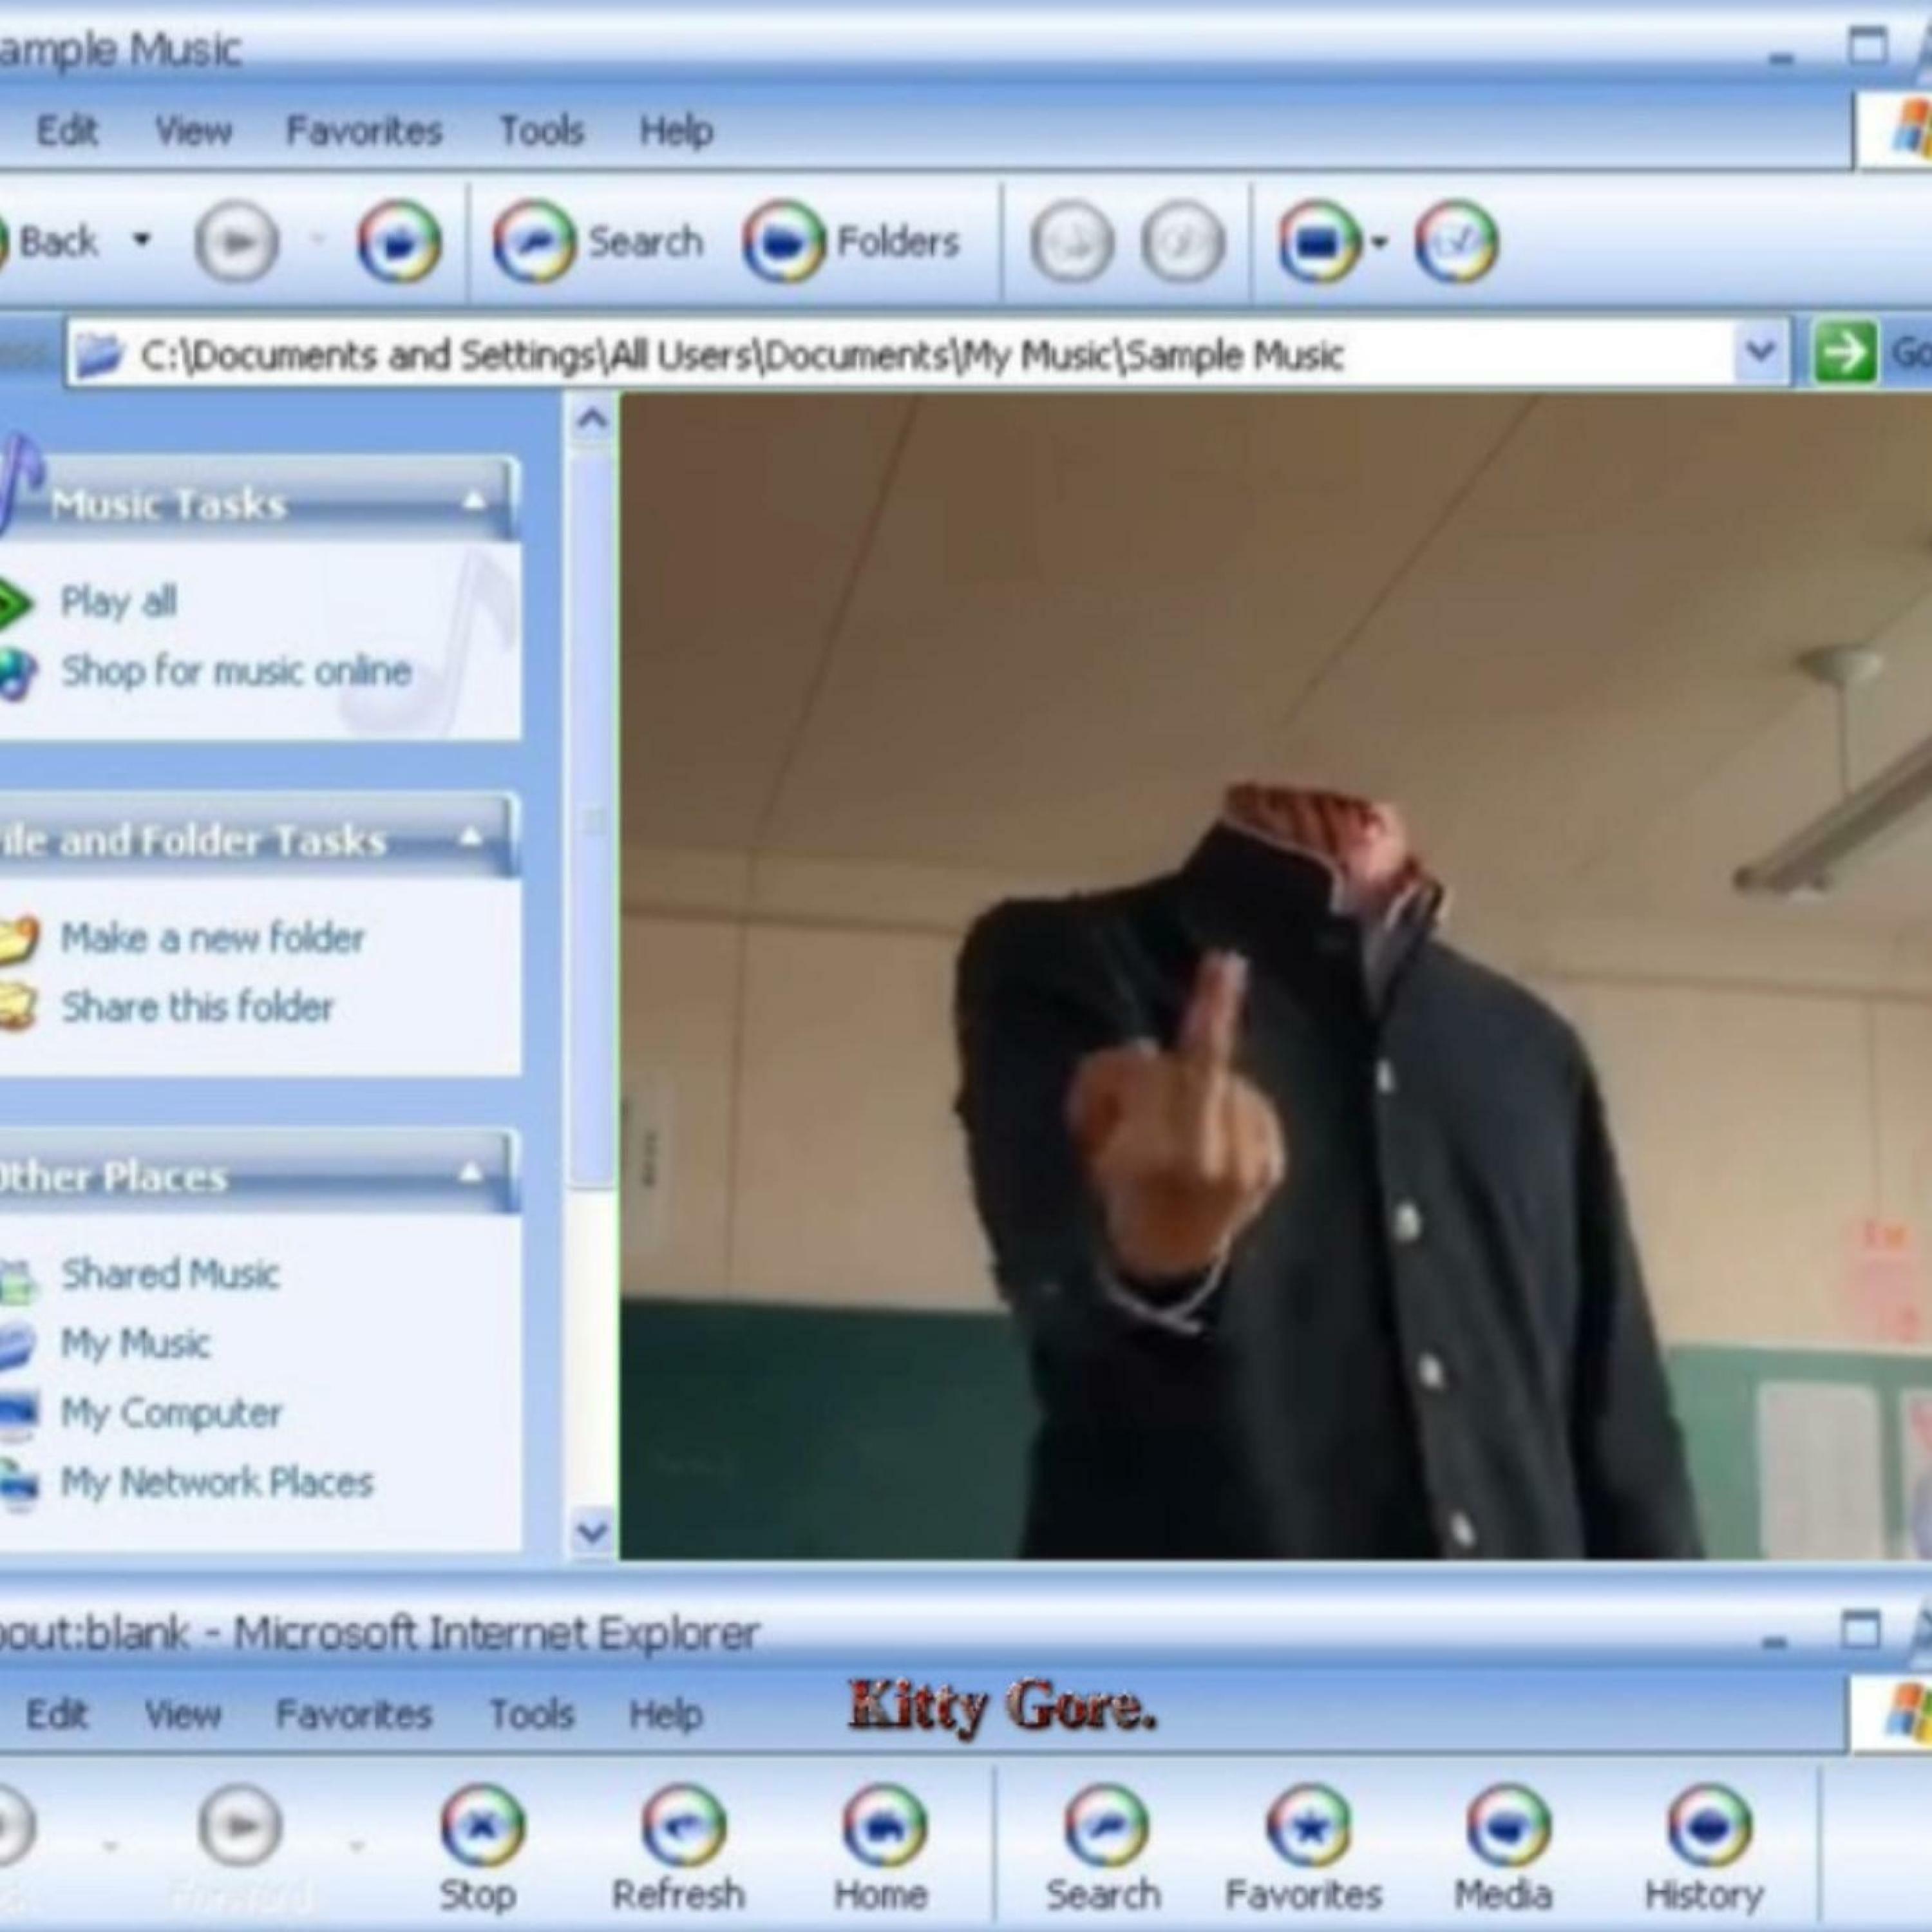
Task: Click the Views toolbar icon in Explorer
Action: (1319, 242)
